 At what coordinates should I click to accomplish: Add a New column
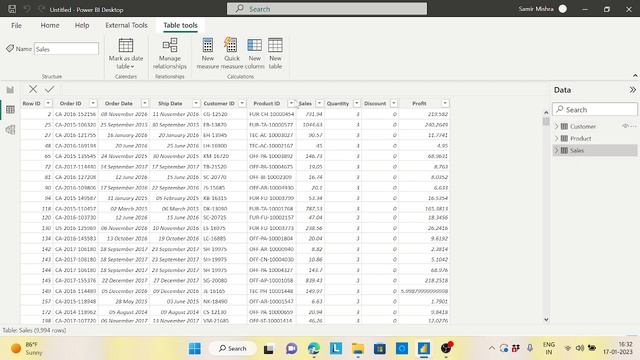[254, 53]
